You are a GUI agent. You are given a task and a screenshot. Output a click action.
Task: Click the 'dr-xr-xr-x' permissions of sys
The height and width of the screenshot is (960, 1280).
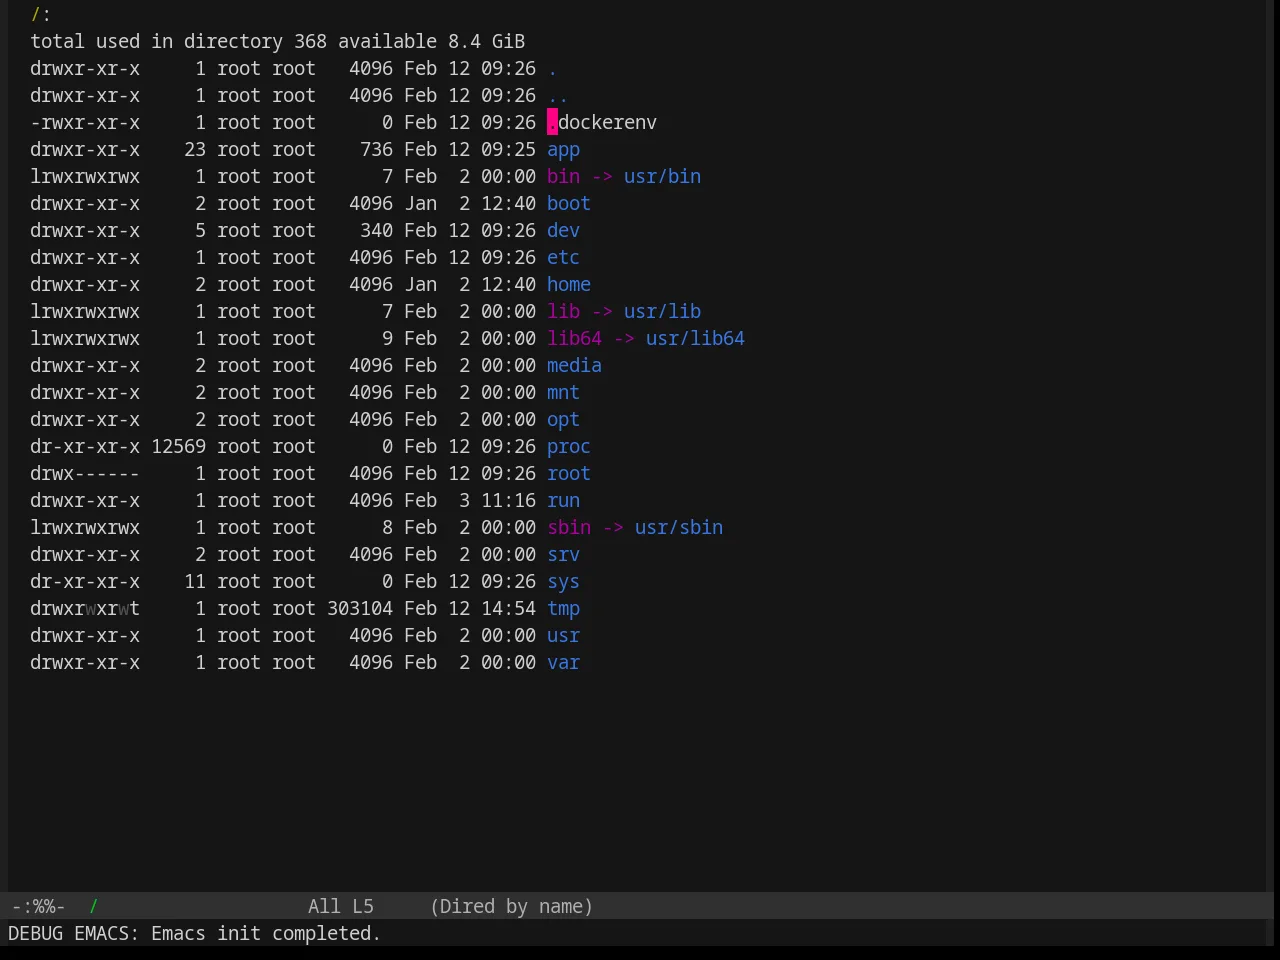click(85, 582)
